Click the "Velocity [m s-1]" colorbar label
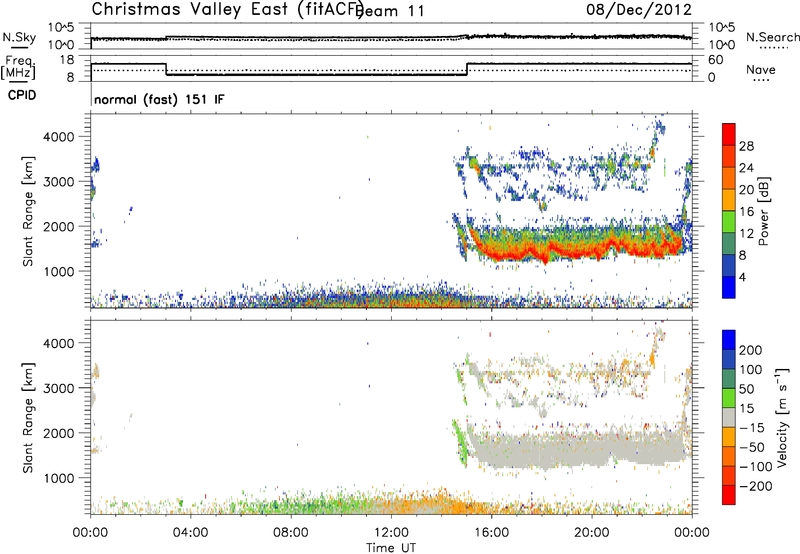Screen dimensions: 800x554 [782, 418]
